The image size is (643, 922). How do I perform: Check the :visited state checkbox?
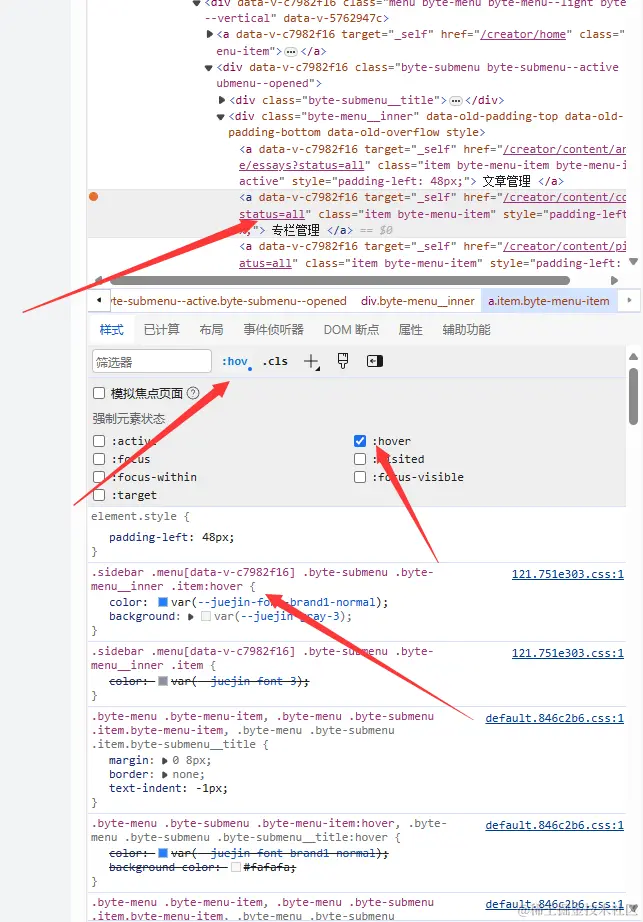point(360,459)
